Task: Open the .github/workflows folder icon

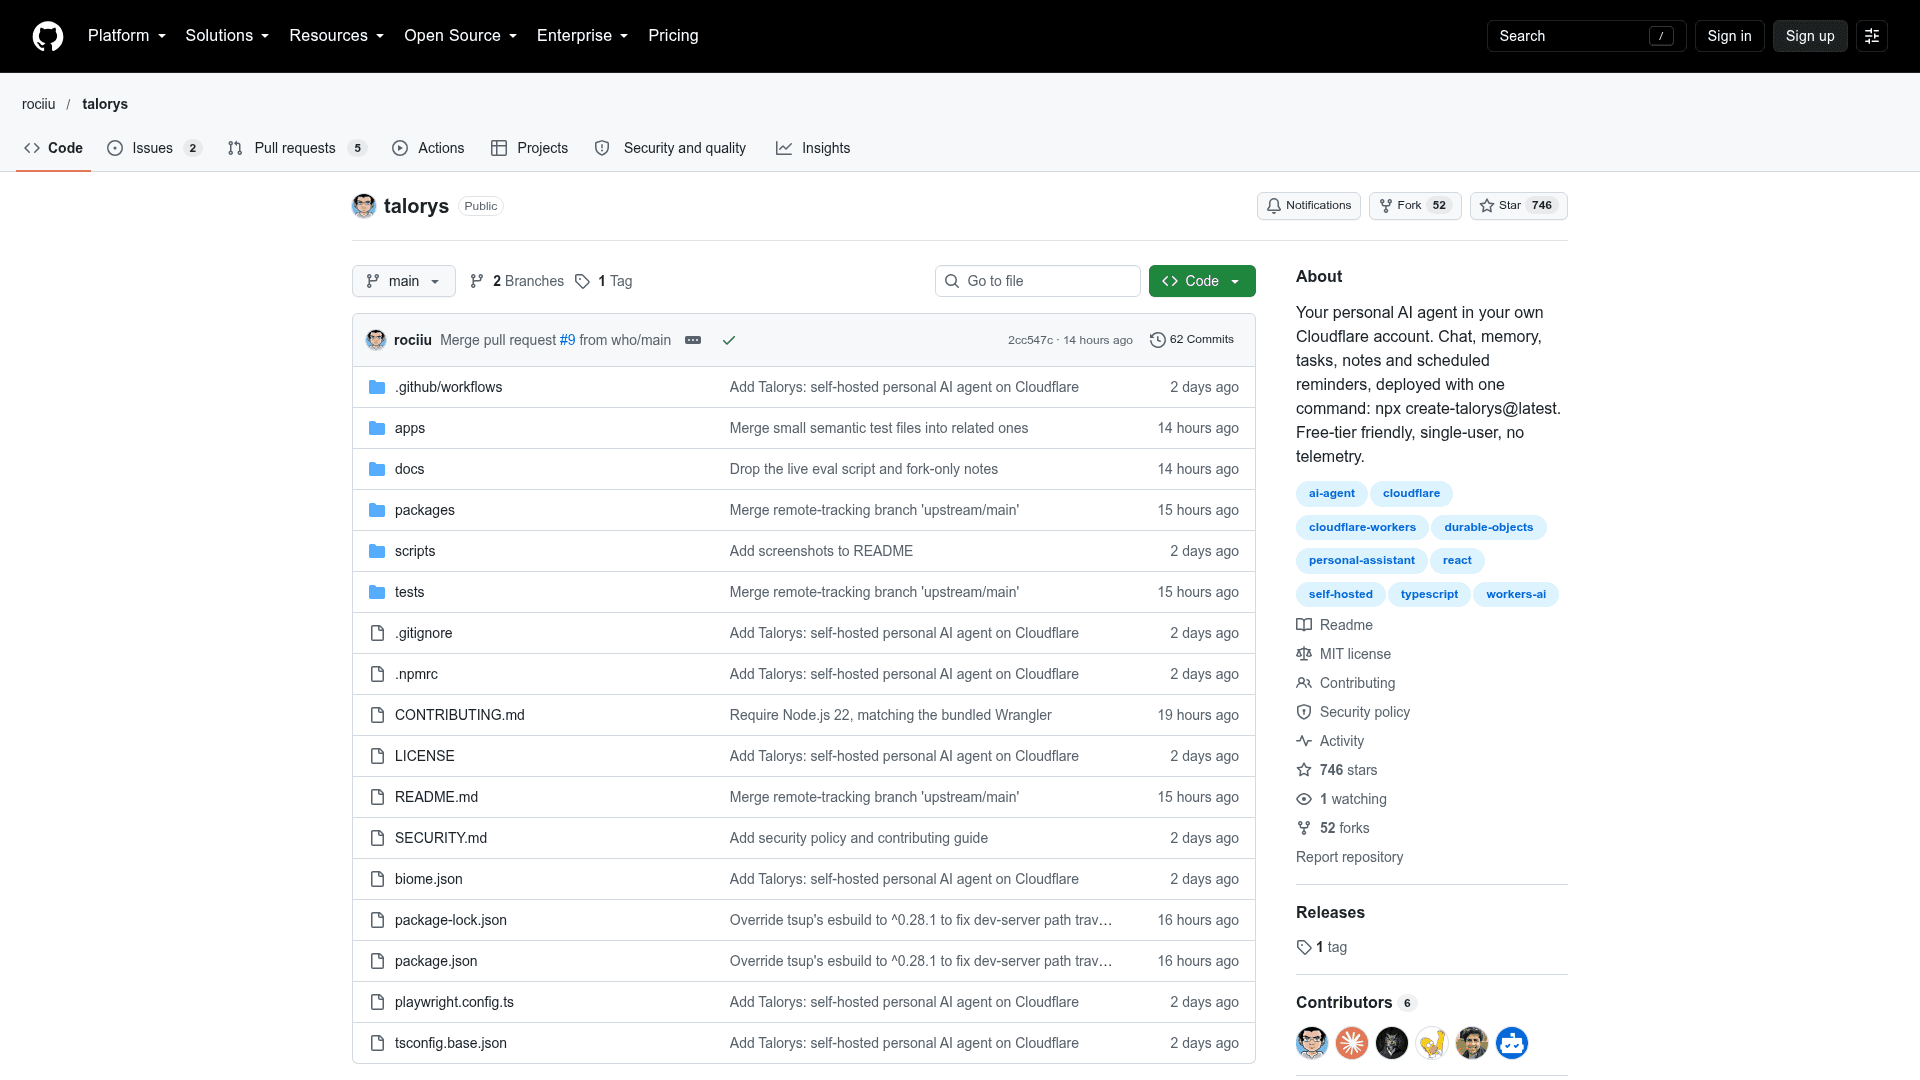Action: tap(377, 387)
